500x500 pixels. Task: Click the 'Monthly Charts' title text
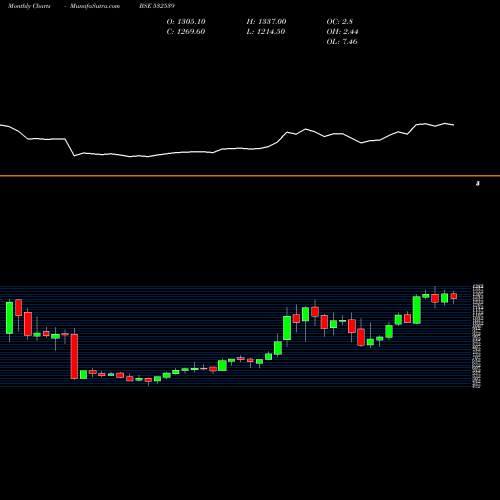(x=29, y=6)
